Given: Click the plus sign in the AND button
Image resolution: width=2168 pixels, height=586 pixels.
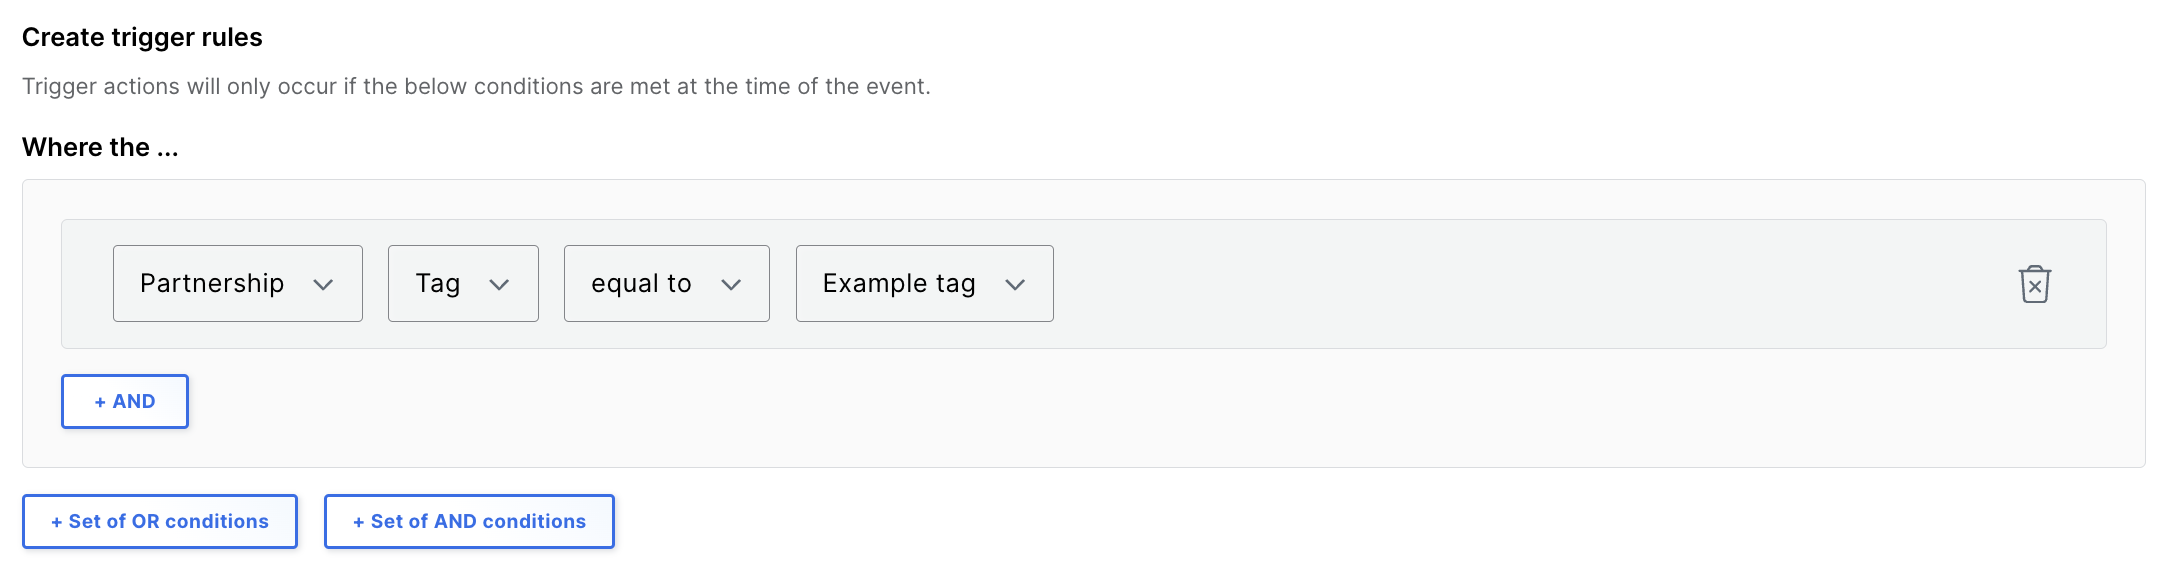Looking at the screenshot, I should pos(100,402).
